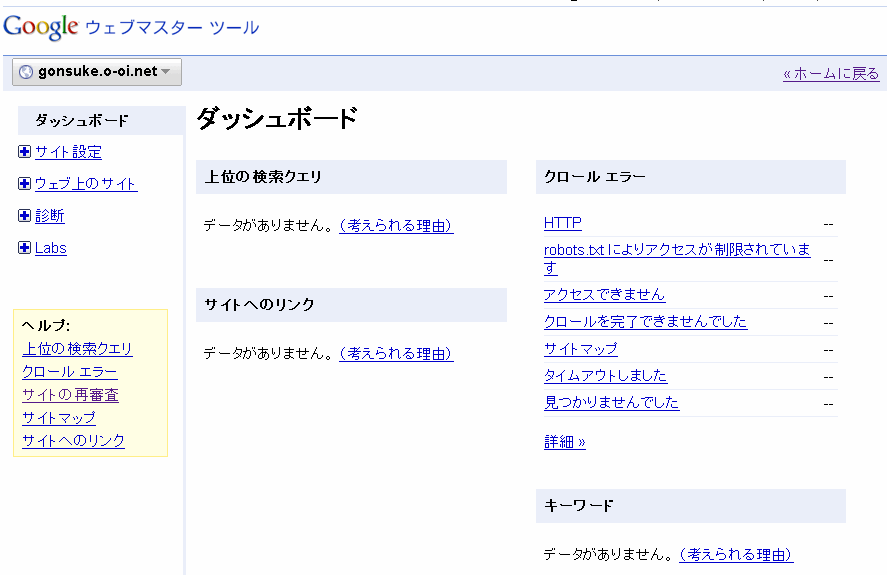Open the Labs sidebar link
The height and width of the screenshot is (575, 887).
51,248
